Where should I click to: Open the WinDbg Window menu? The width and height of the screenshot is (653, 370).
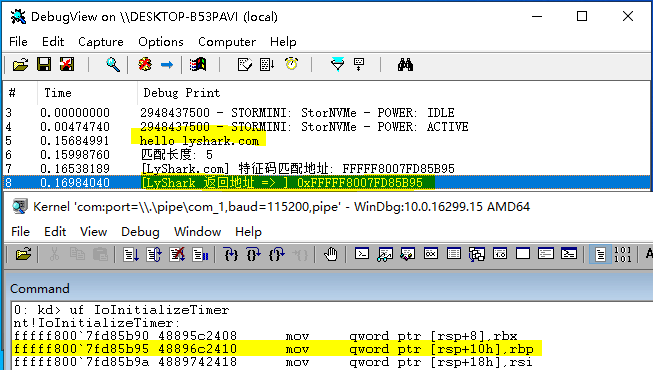(x=197, y=232)
